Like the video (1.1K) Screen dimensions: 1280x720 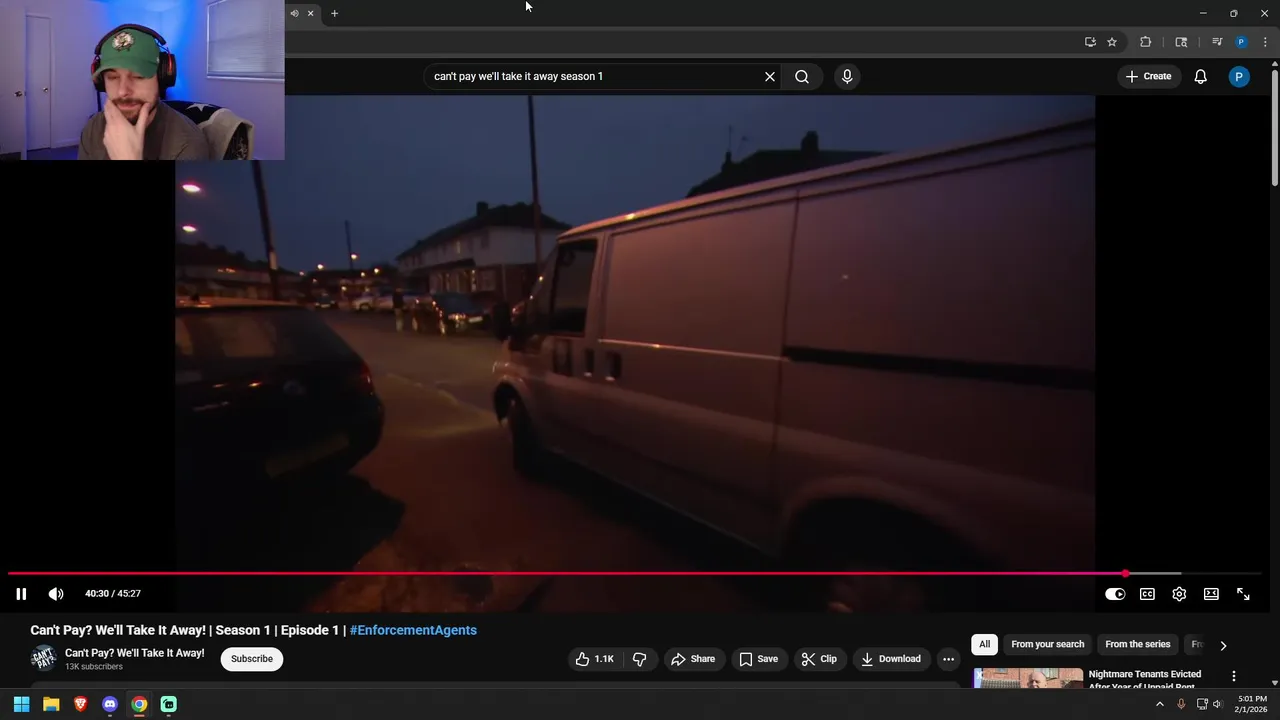[x=594, y=659]
